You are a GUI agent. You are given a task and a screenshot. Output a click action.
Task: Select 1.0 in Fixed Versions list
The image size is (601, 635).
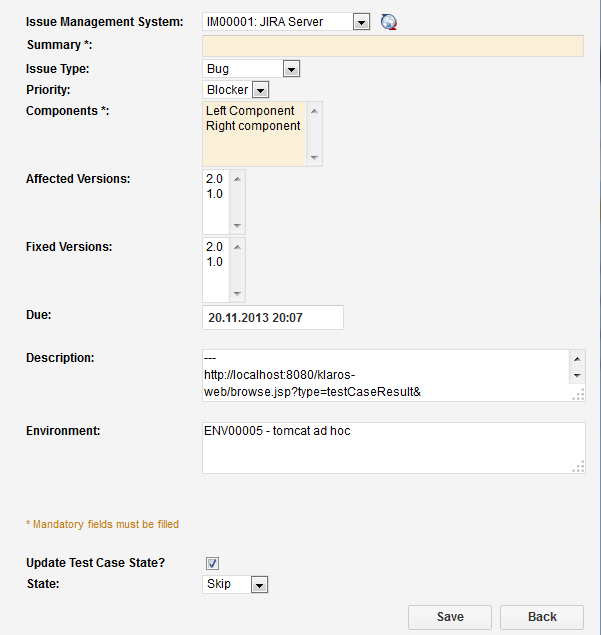coord(215,262)
